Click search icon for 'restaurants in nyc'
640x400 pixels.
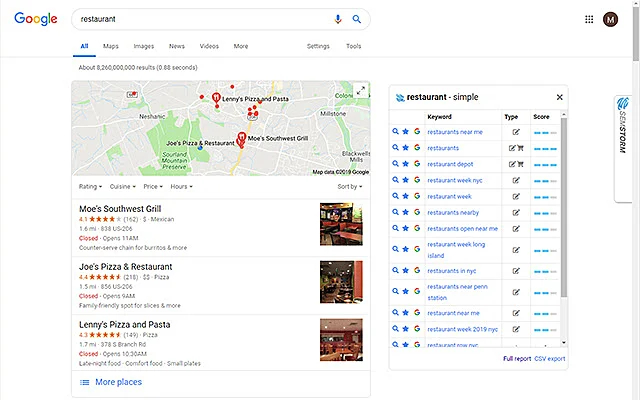[395, 270]
